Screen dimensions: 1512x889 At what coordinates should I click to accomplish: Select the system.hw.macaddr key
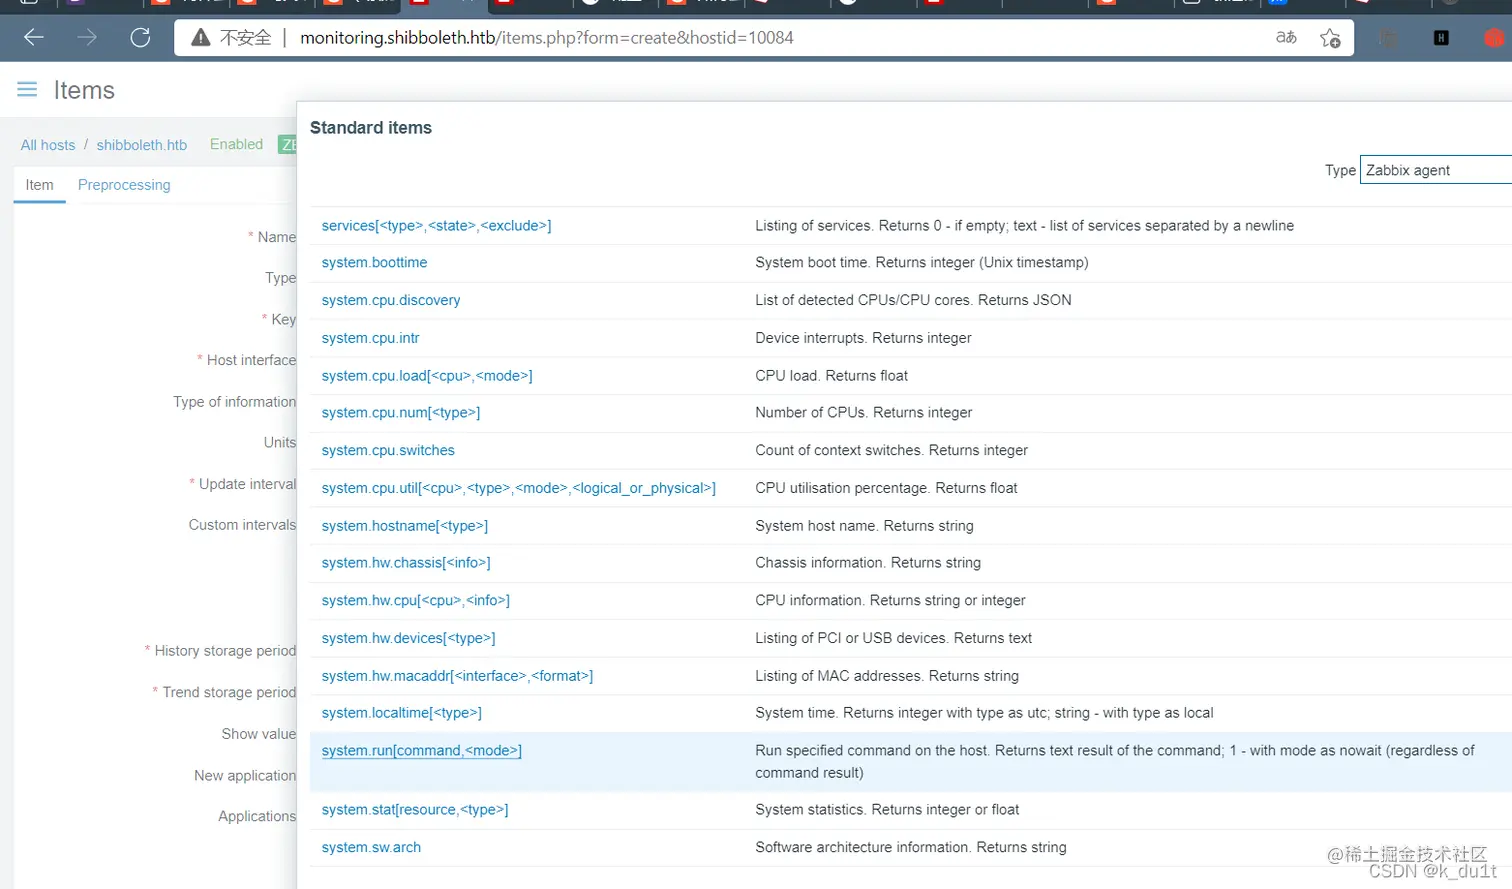click(457, 676)
